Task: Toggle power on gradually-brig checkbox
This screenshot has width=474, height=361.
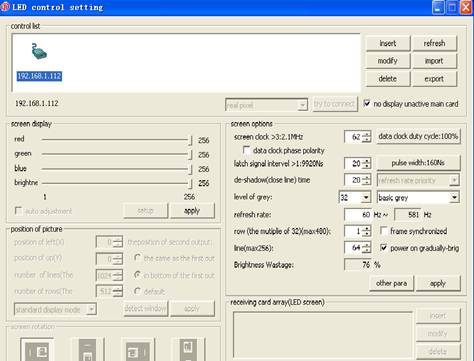Action: (x=384, y=248)
